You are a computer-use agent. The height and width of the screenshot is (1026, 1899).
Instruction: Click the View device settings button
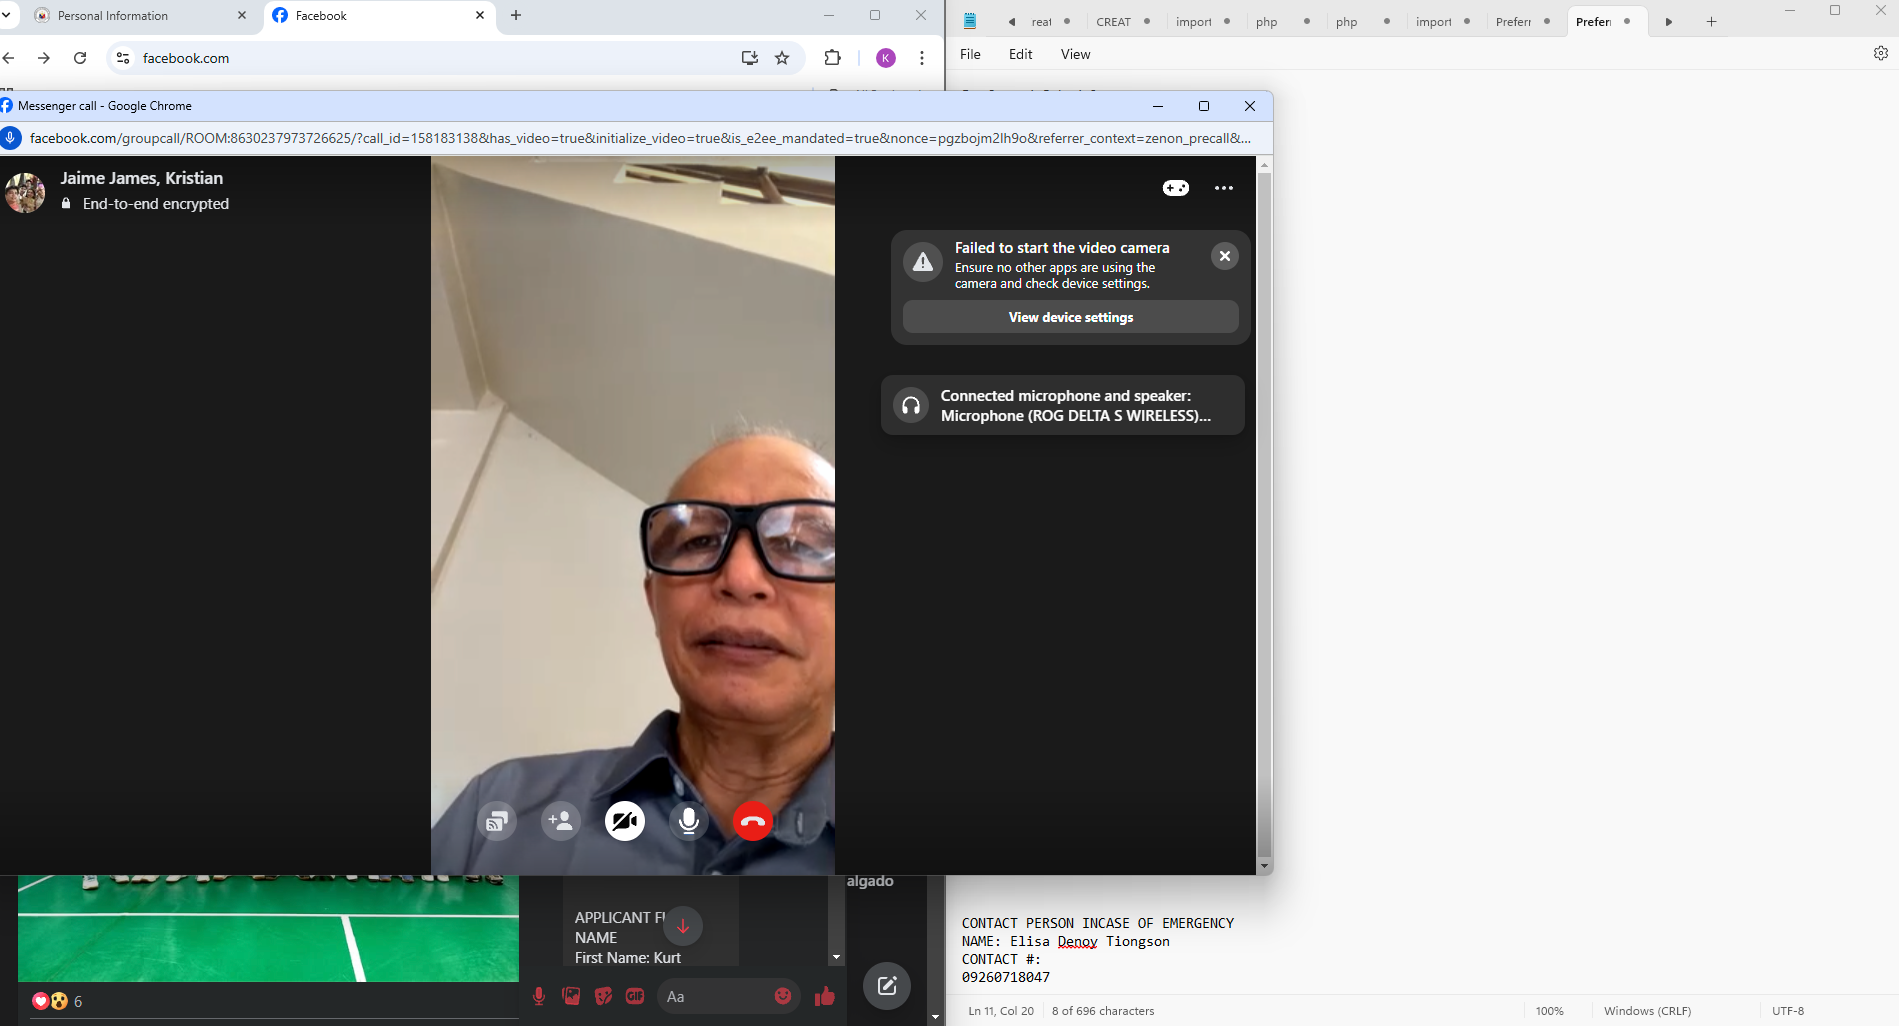point(1071,317)
